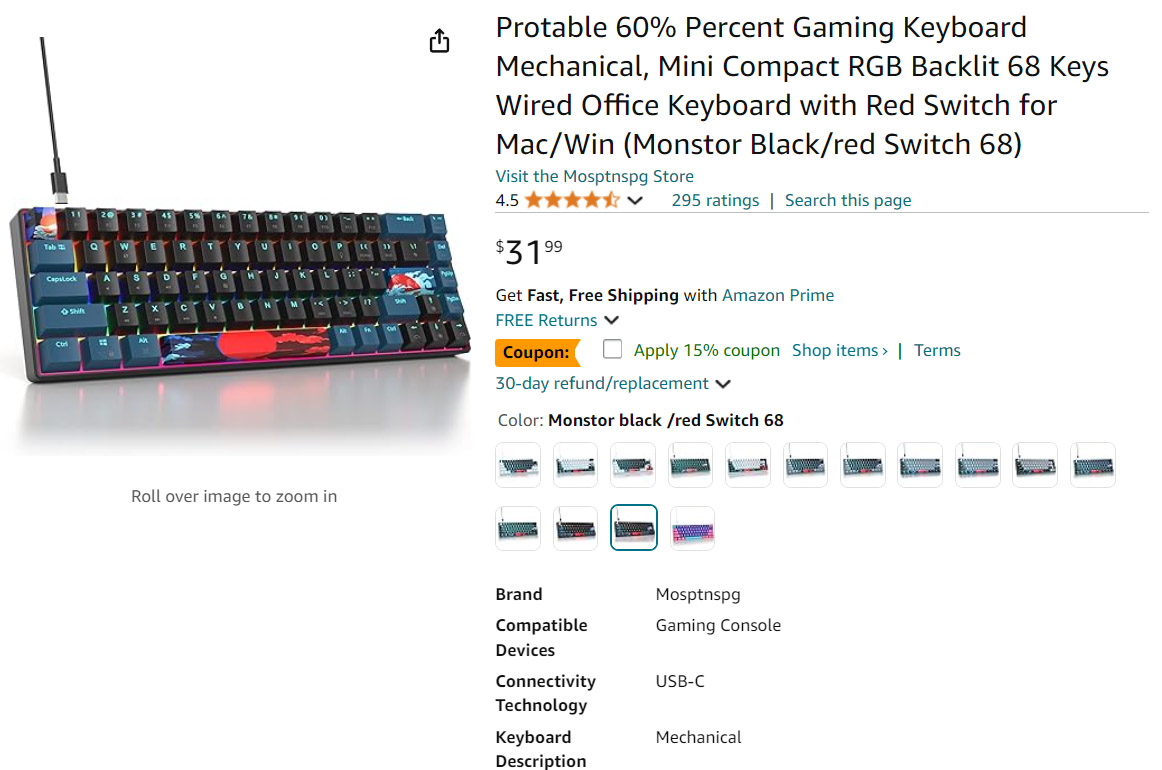
Task: Select the purple and pink keyboard color swatch
Action: click(692, 528)
